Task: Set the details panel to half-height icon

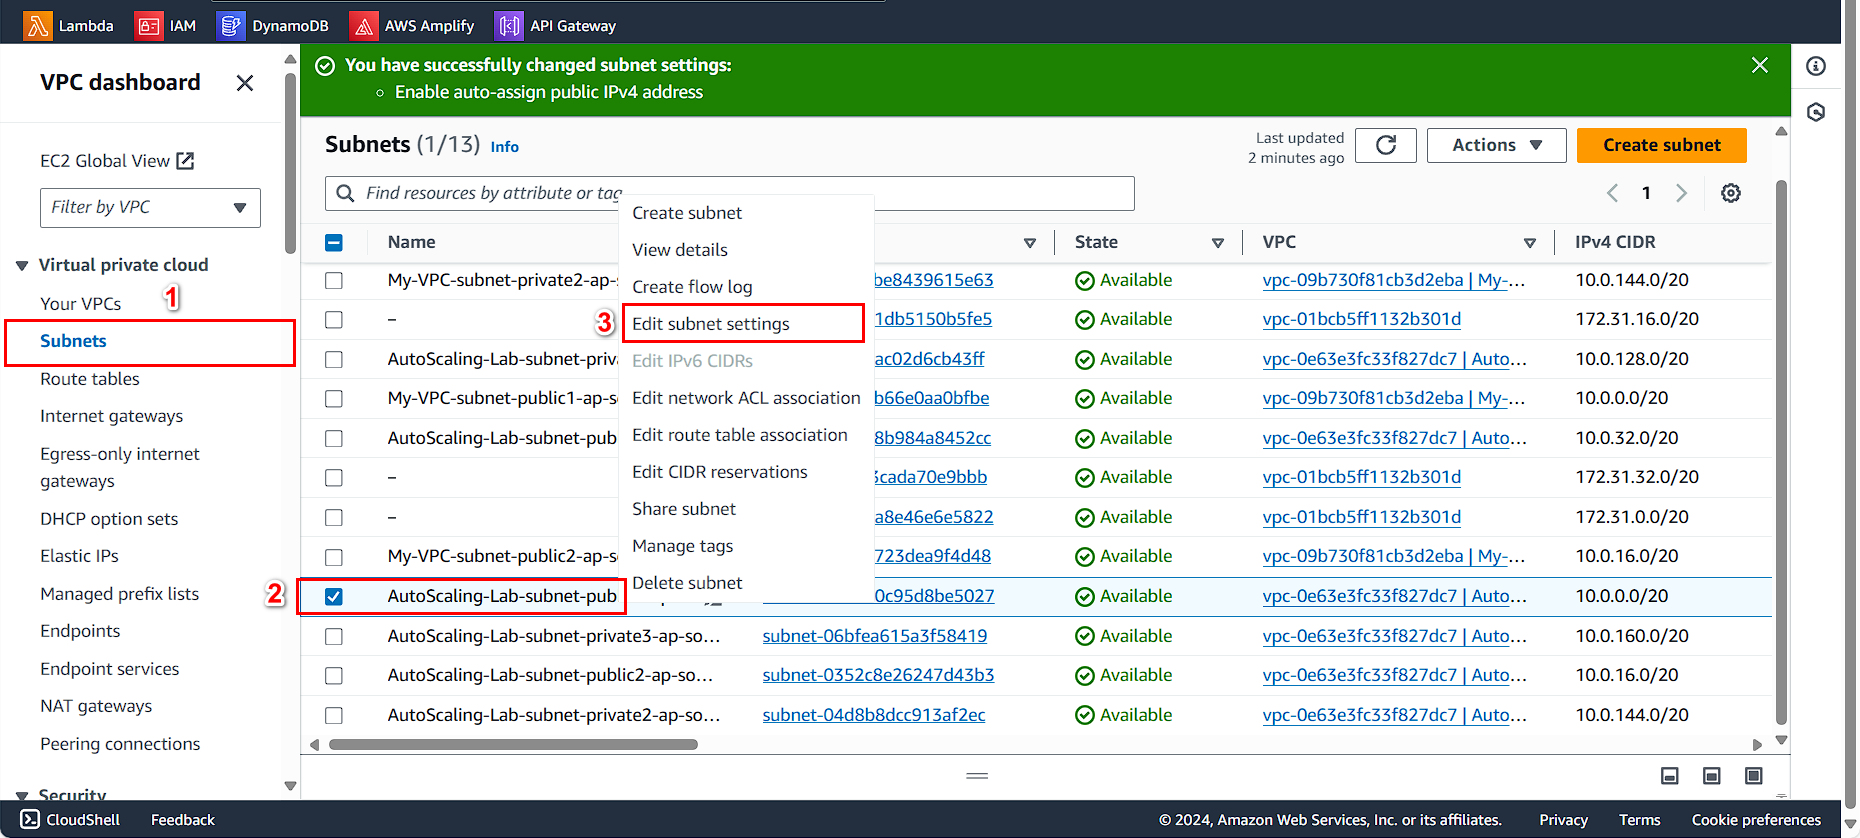Action: (x=1711, y=776)
